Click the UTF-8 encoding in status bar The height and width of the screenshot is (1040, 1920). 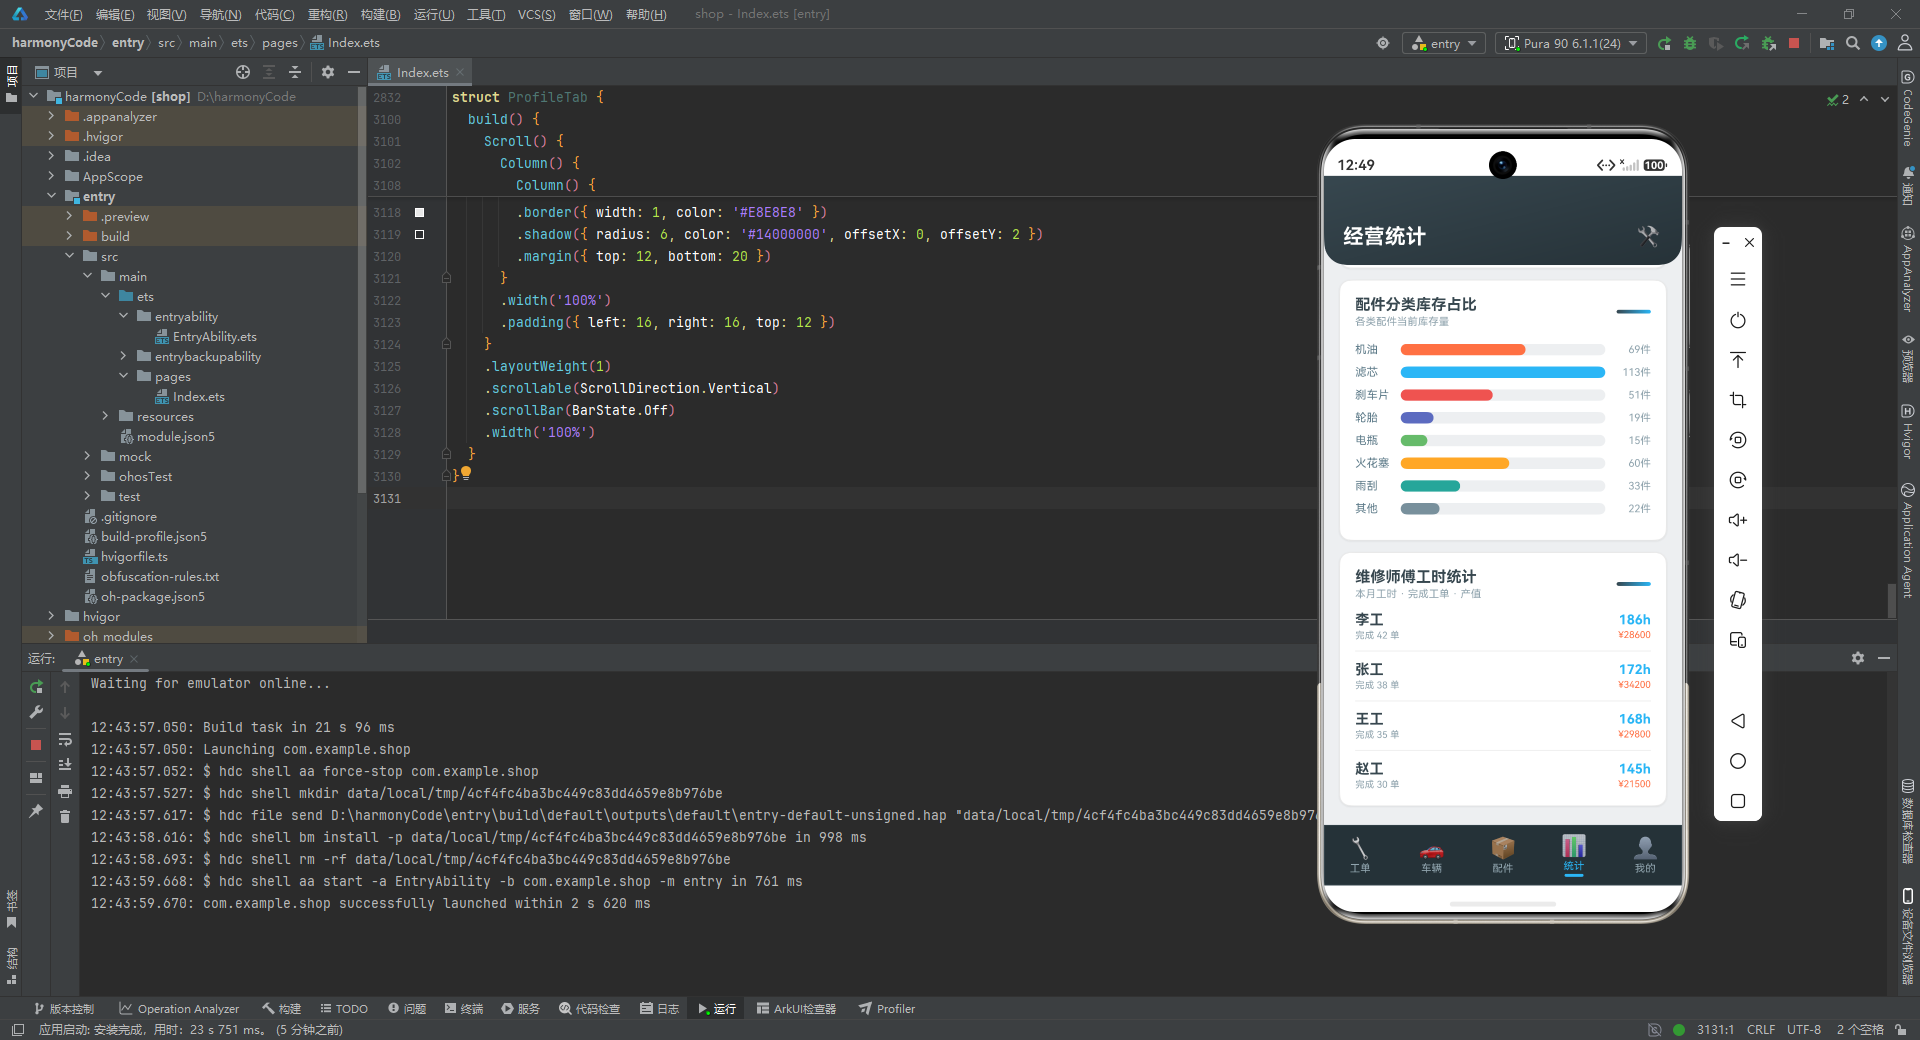[x=1804, y=1029]
